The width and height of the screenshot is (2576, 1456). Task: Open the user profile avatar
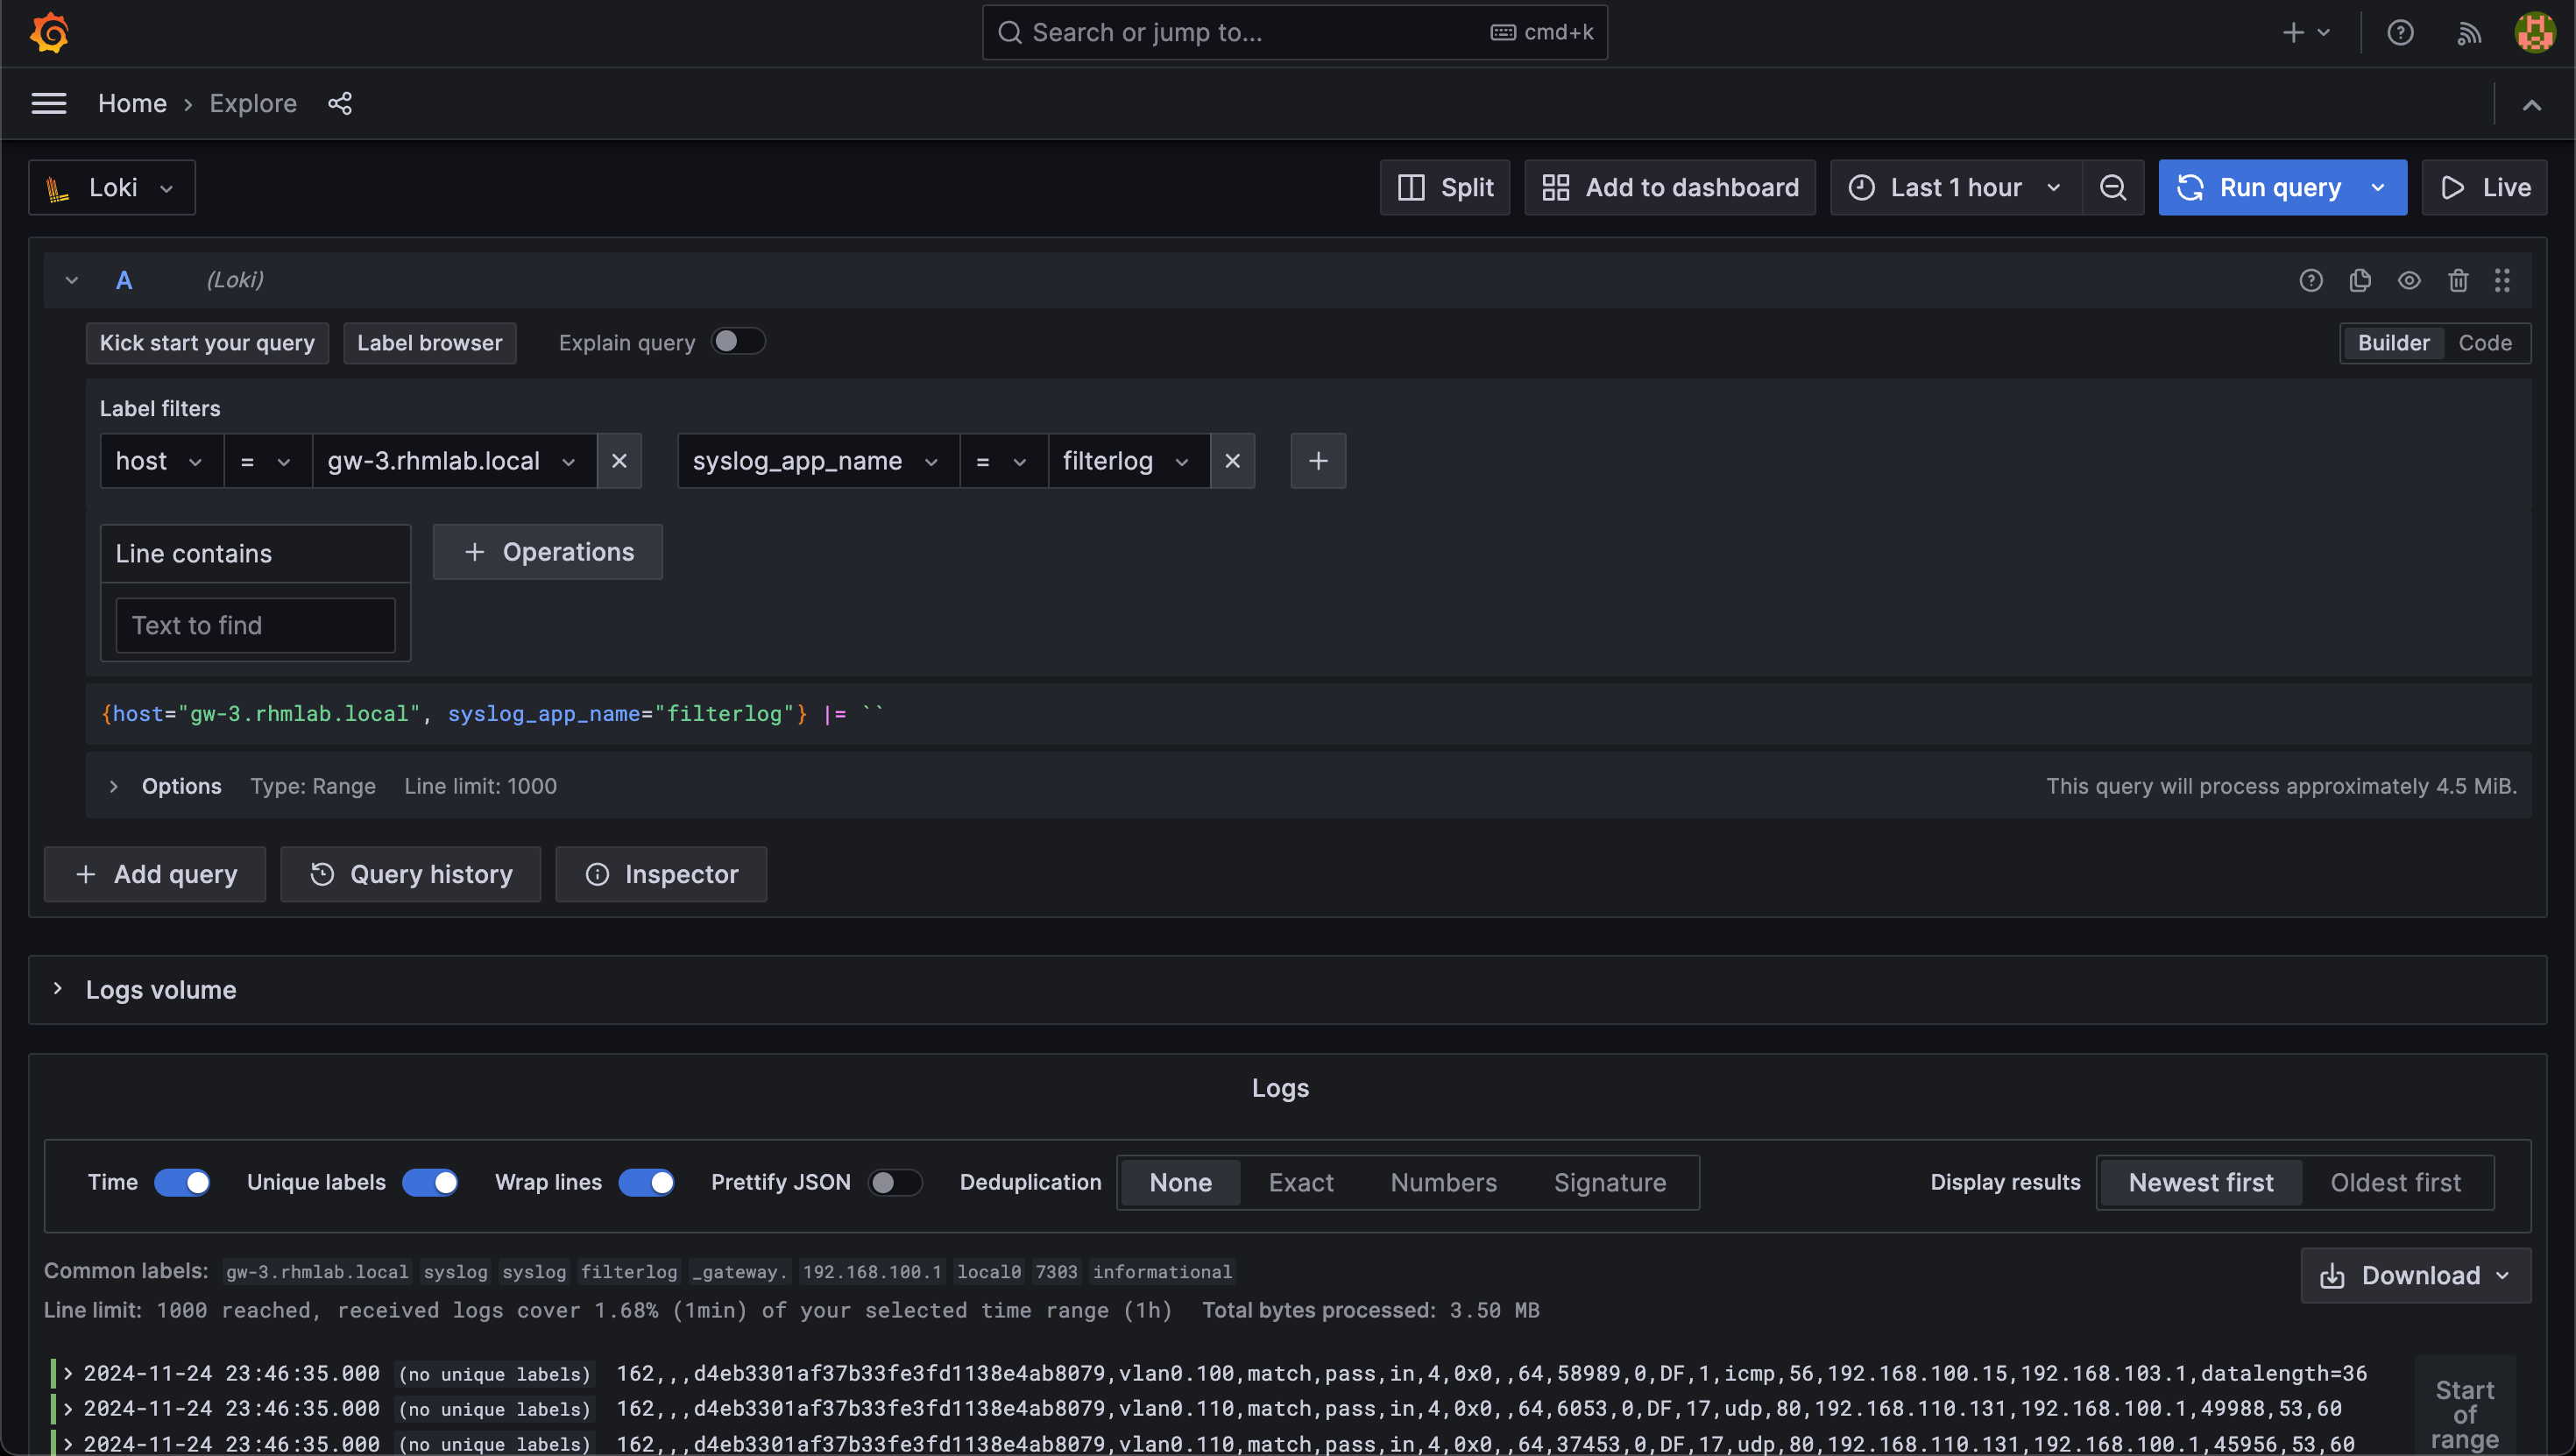tap(2535, 33)
